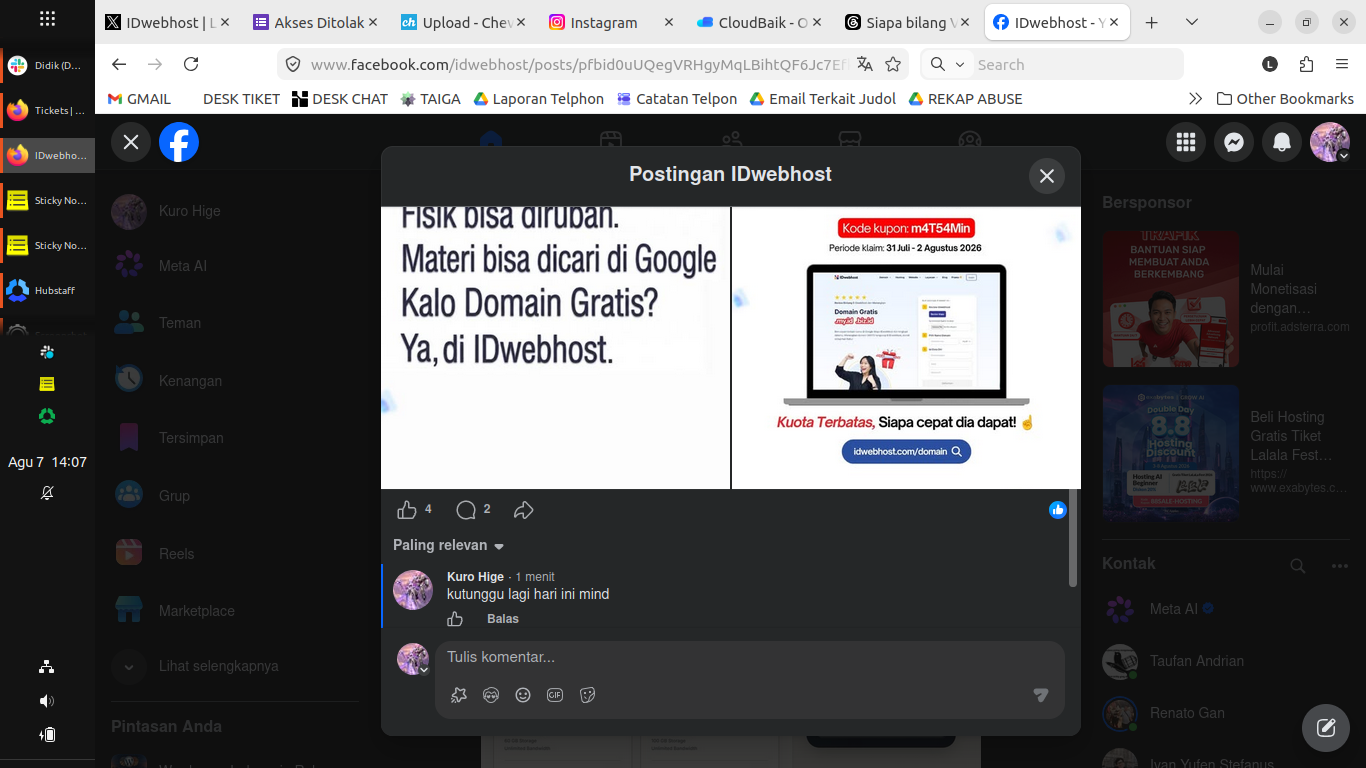
Task: Open the network connections tray icon
Action: (x=47, y=667)
